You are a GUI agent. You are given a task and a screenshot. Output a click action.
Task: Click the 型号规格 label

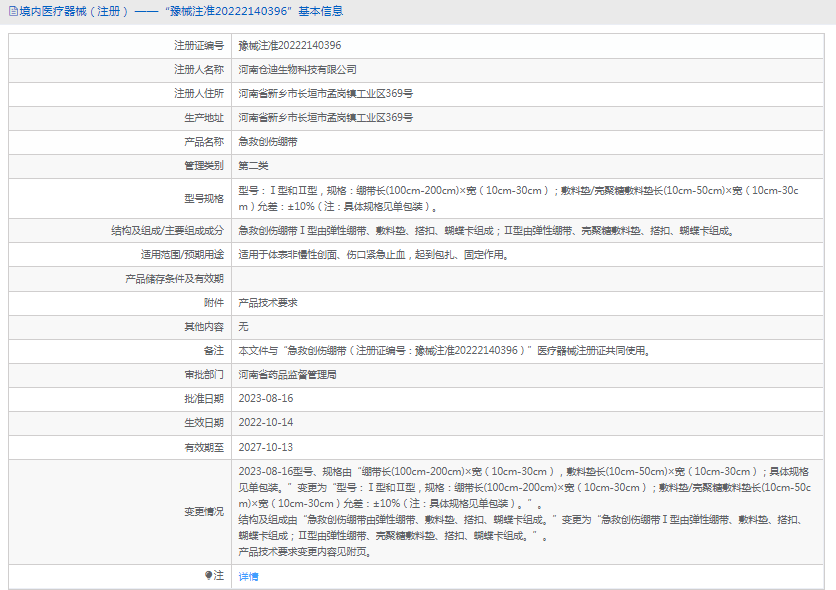pos(204,198)
